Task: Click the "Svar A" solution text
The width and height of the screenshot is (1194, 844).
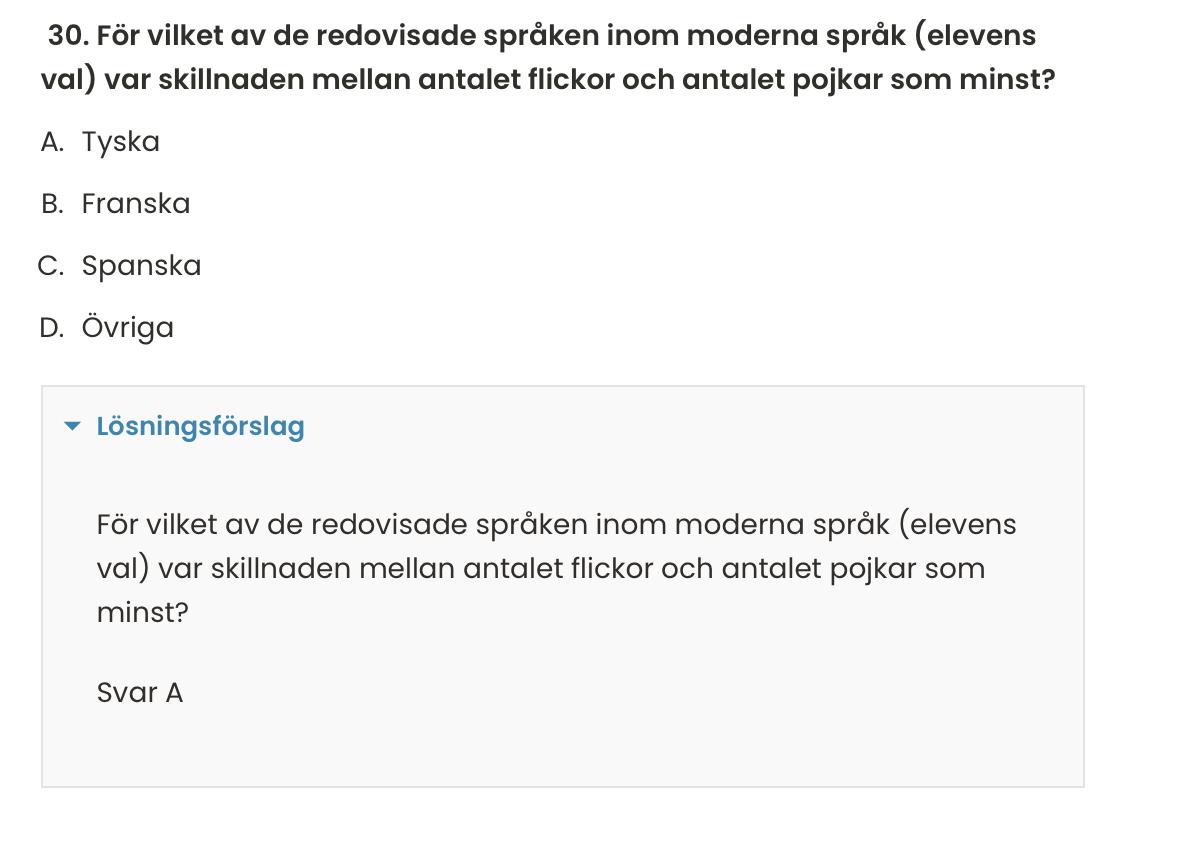Action: [x=140, y=693]
